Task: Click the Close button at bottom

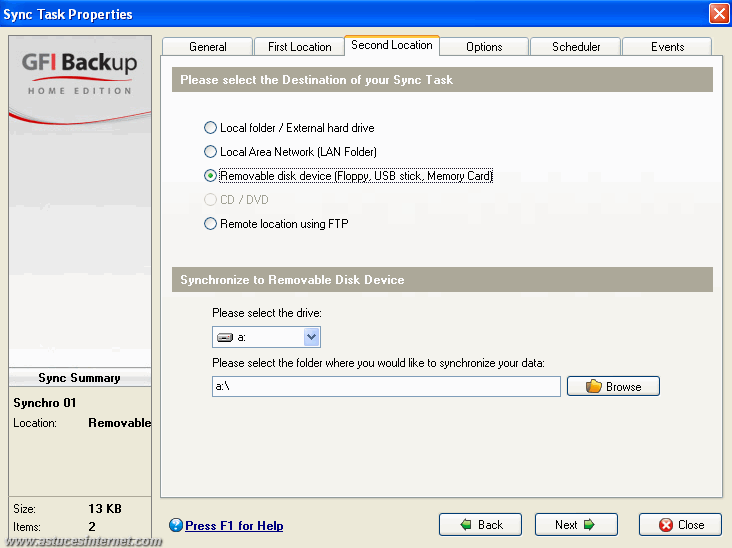Action: [x=680, y=525]
